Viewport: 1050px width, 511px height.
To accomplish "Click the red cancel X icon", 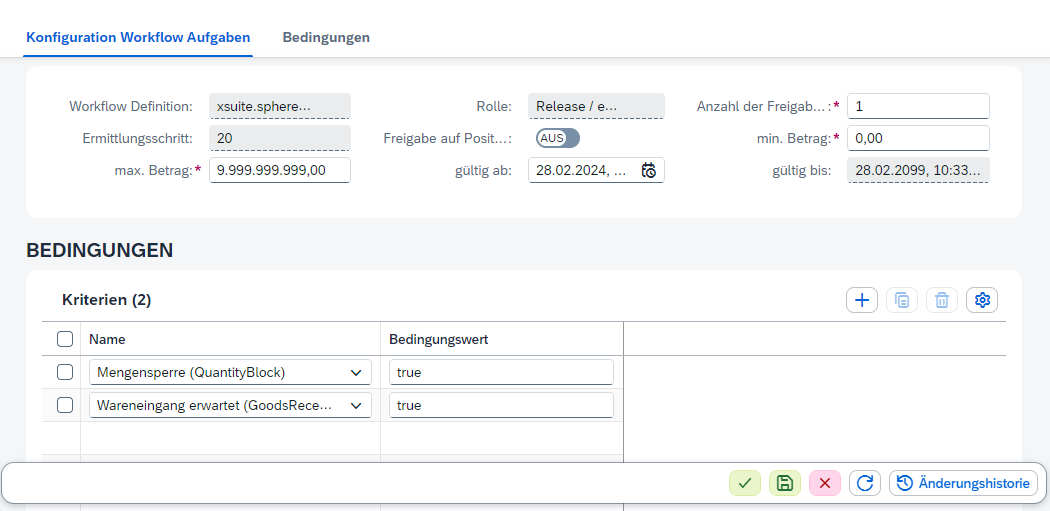I will coord(825,483).
